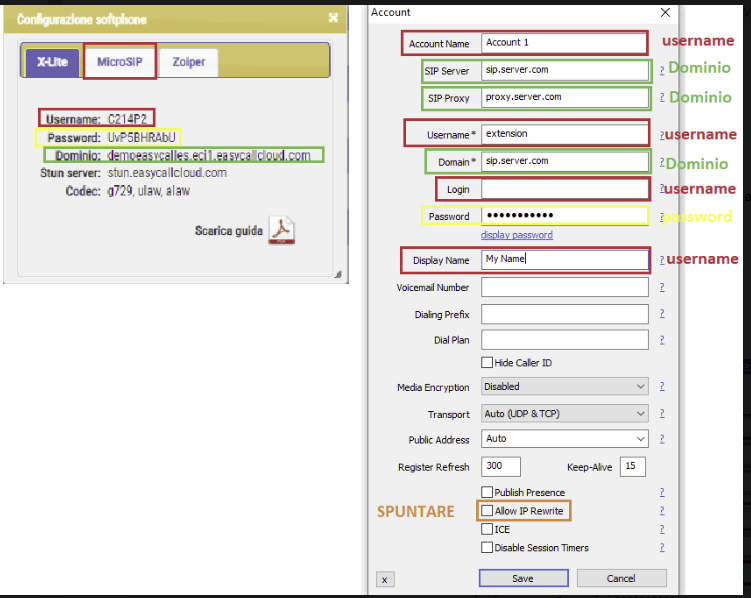This screenshot has width=751, height=598.
Task: Focus the SIP Server field
Action: [x=565, y=70]
